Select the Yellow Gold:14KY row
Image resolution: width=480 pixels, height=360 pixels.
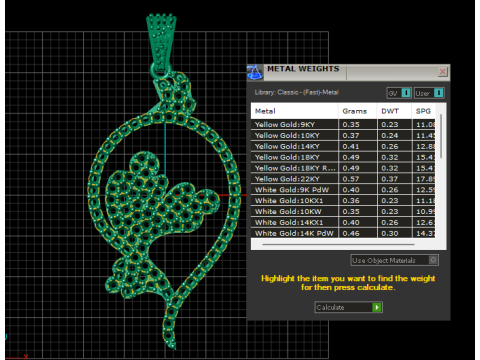[343, 146]
